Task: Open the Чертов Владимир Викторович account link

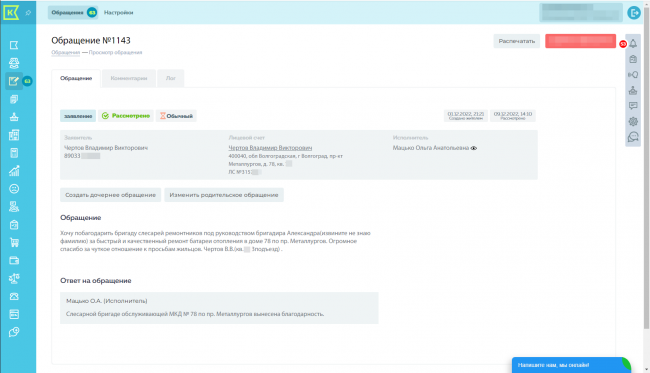Action: (x=270, y=148)
